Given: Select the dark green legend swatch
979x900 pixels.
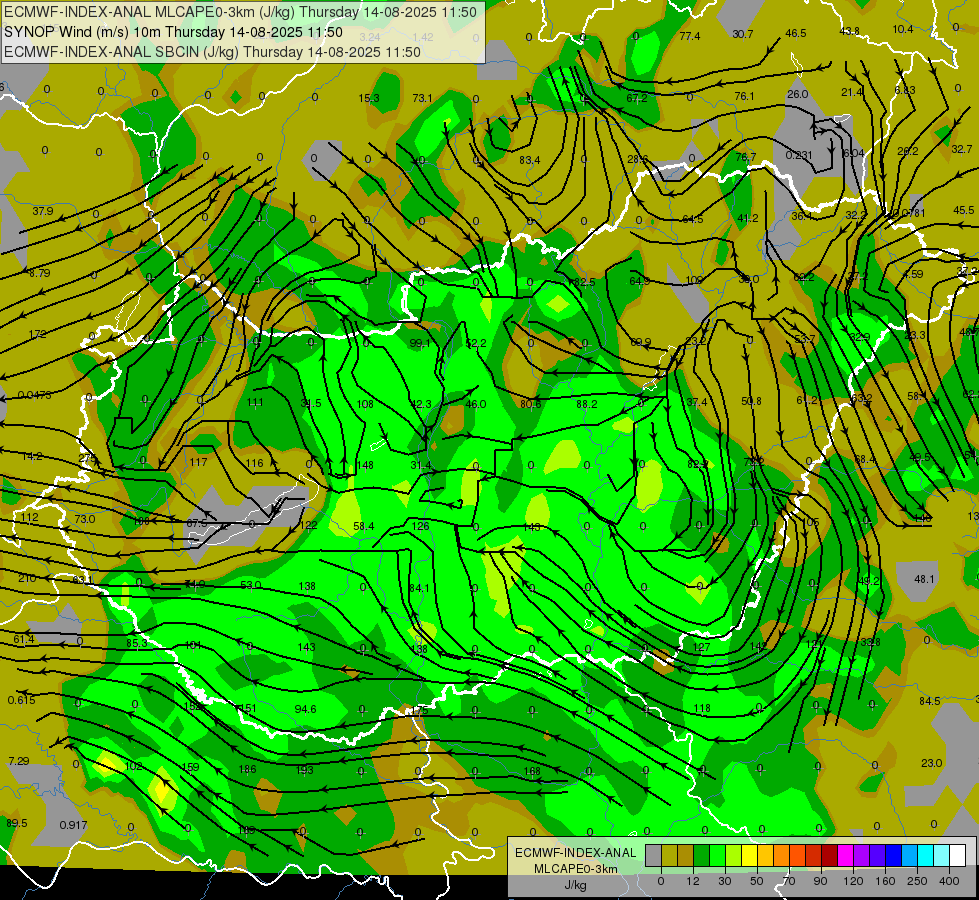Looking at the screenshot, I should pos(702,855).
